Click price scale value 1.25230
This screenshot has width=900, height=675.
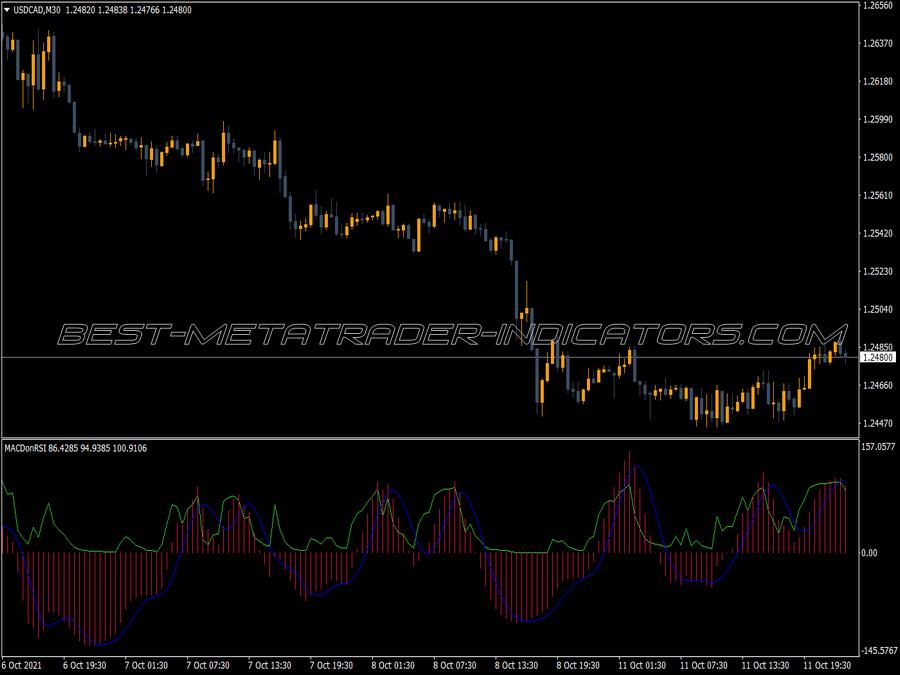pos(878,271)
